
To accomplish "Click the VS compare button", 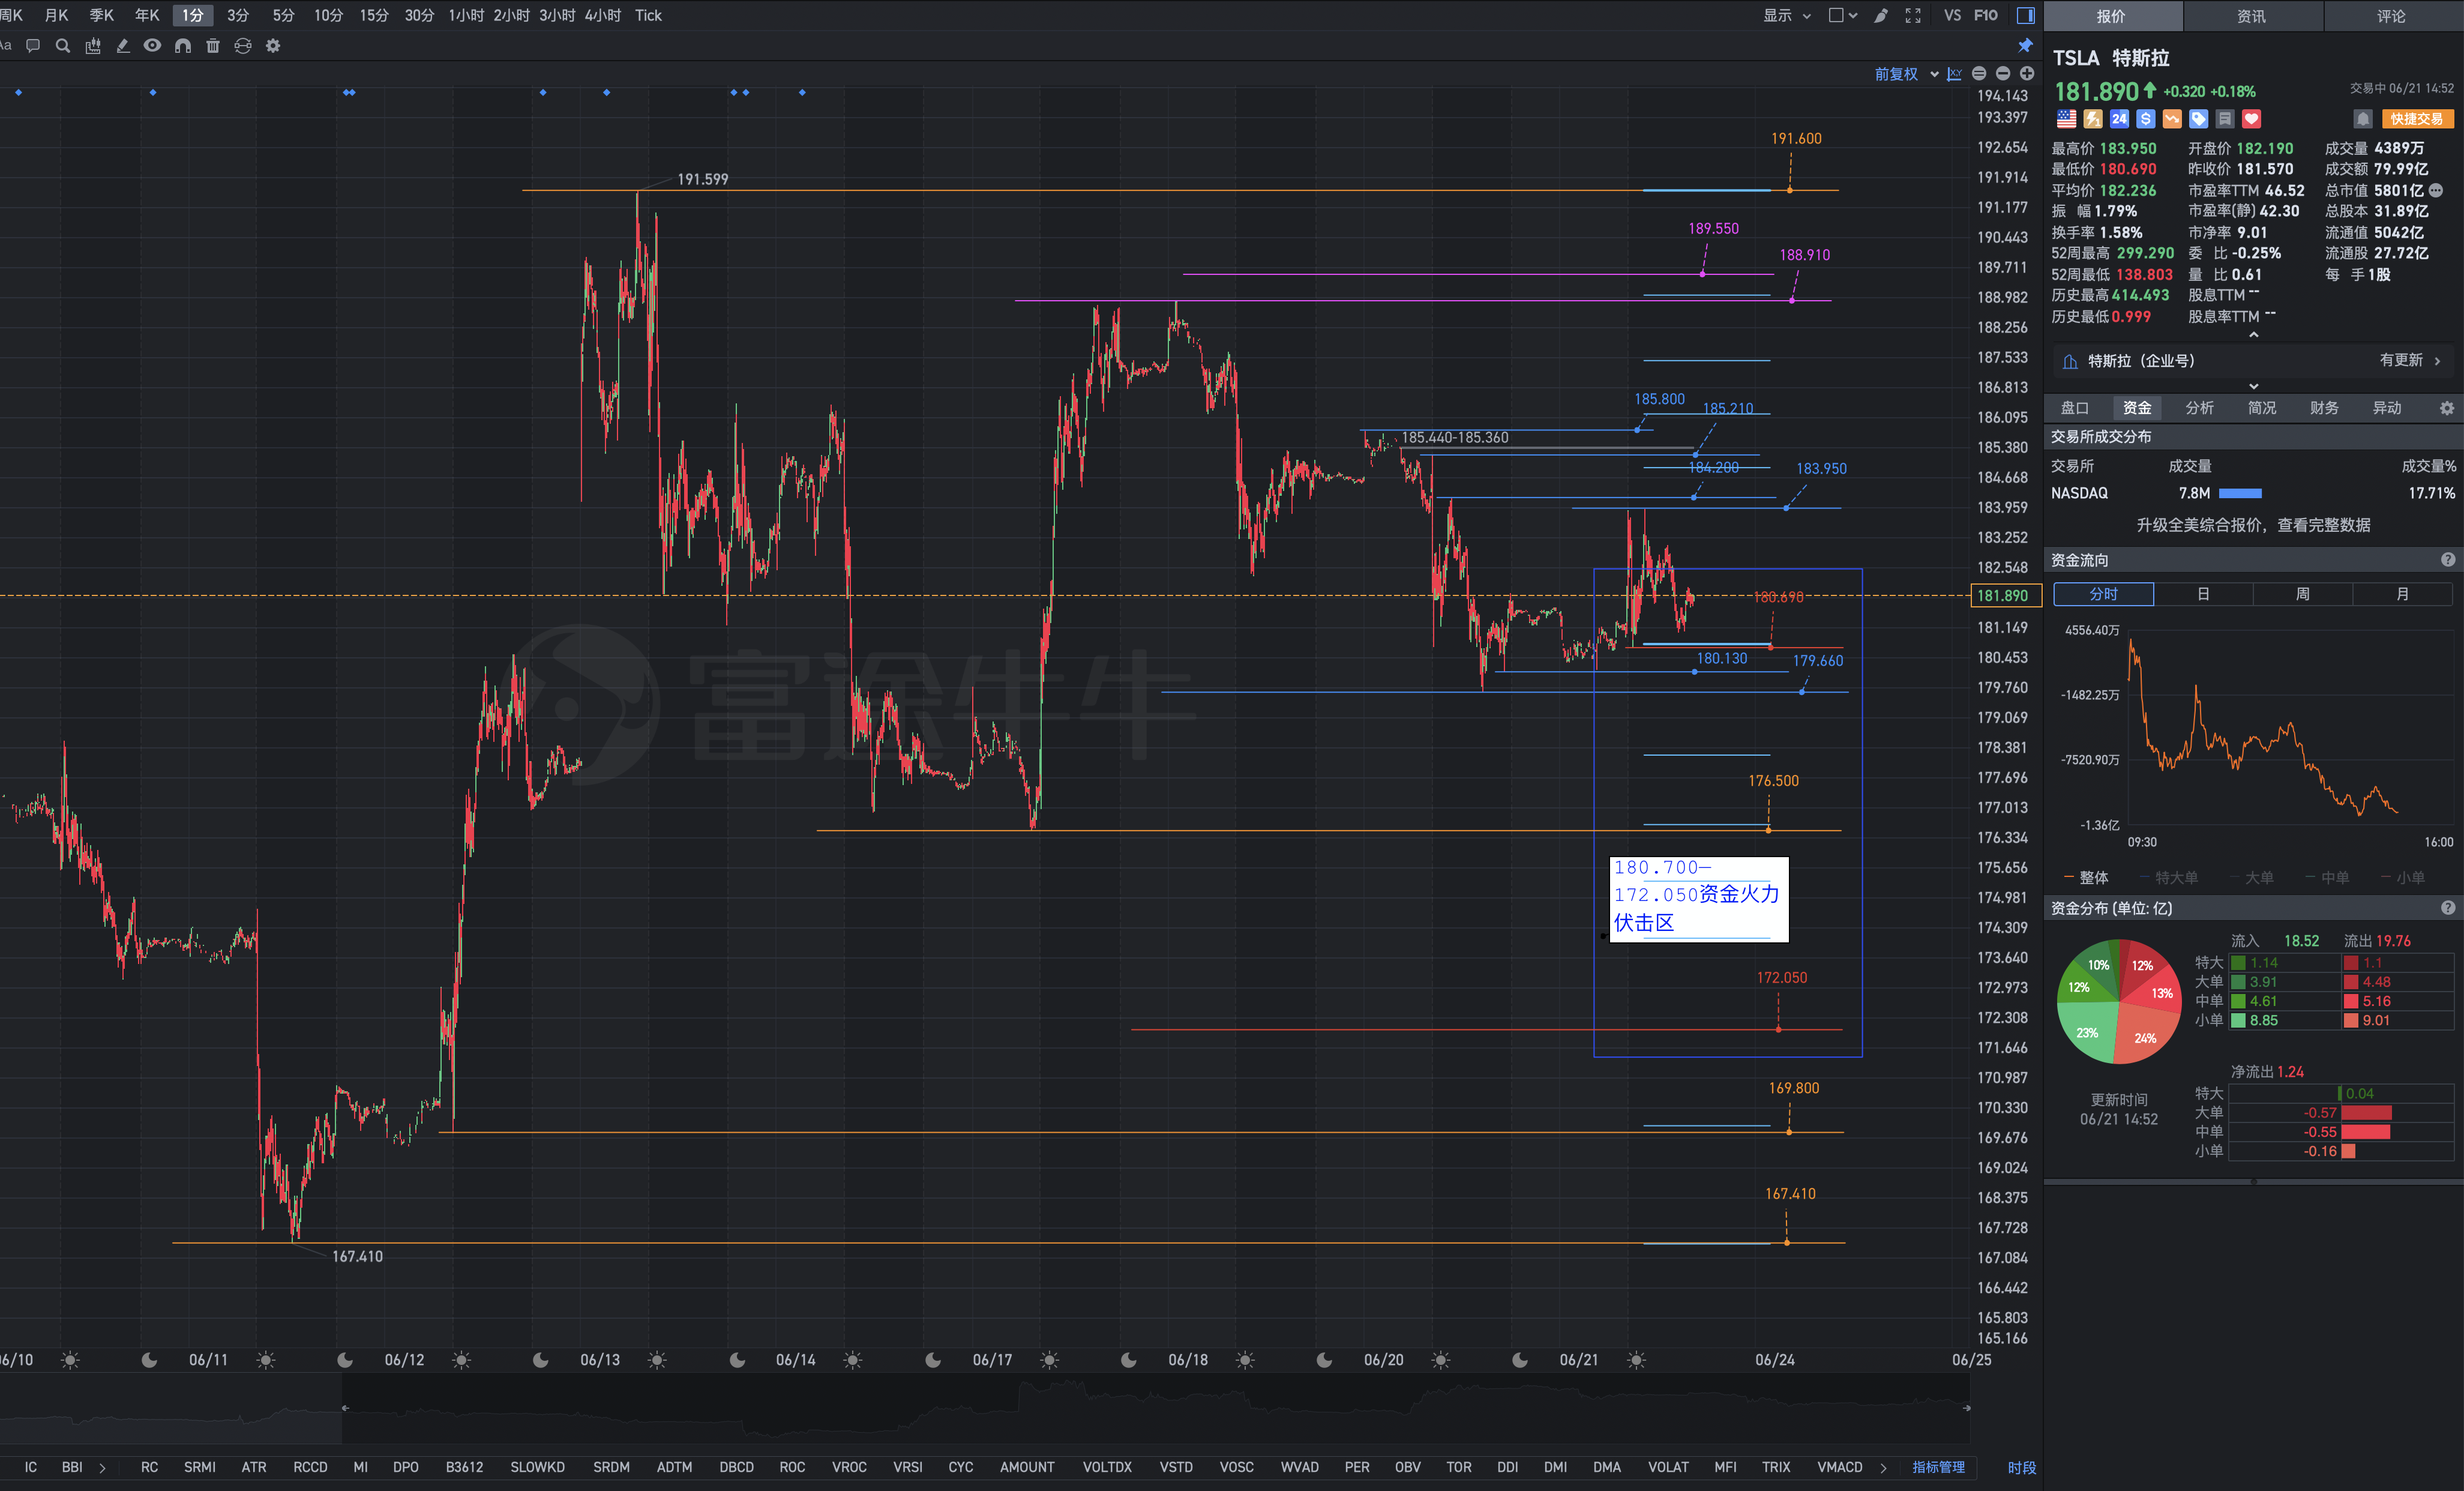I will coord(1952,15).
